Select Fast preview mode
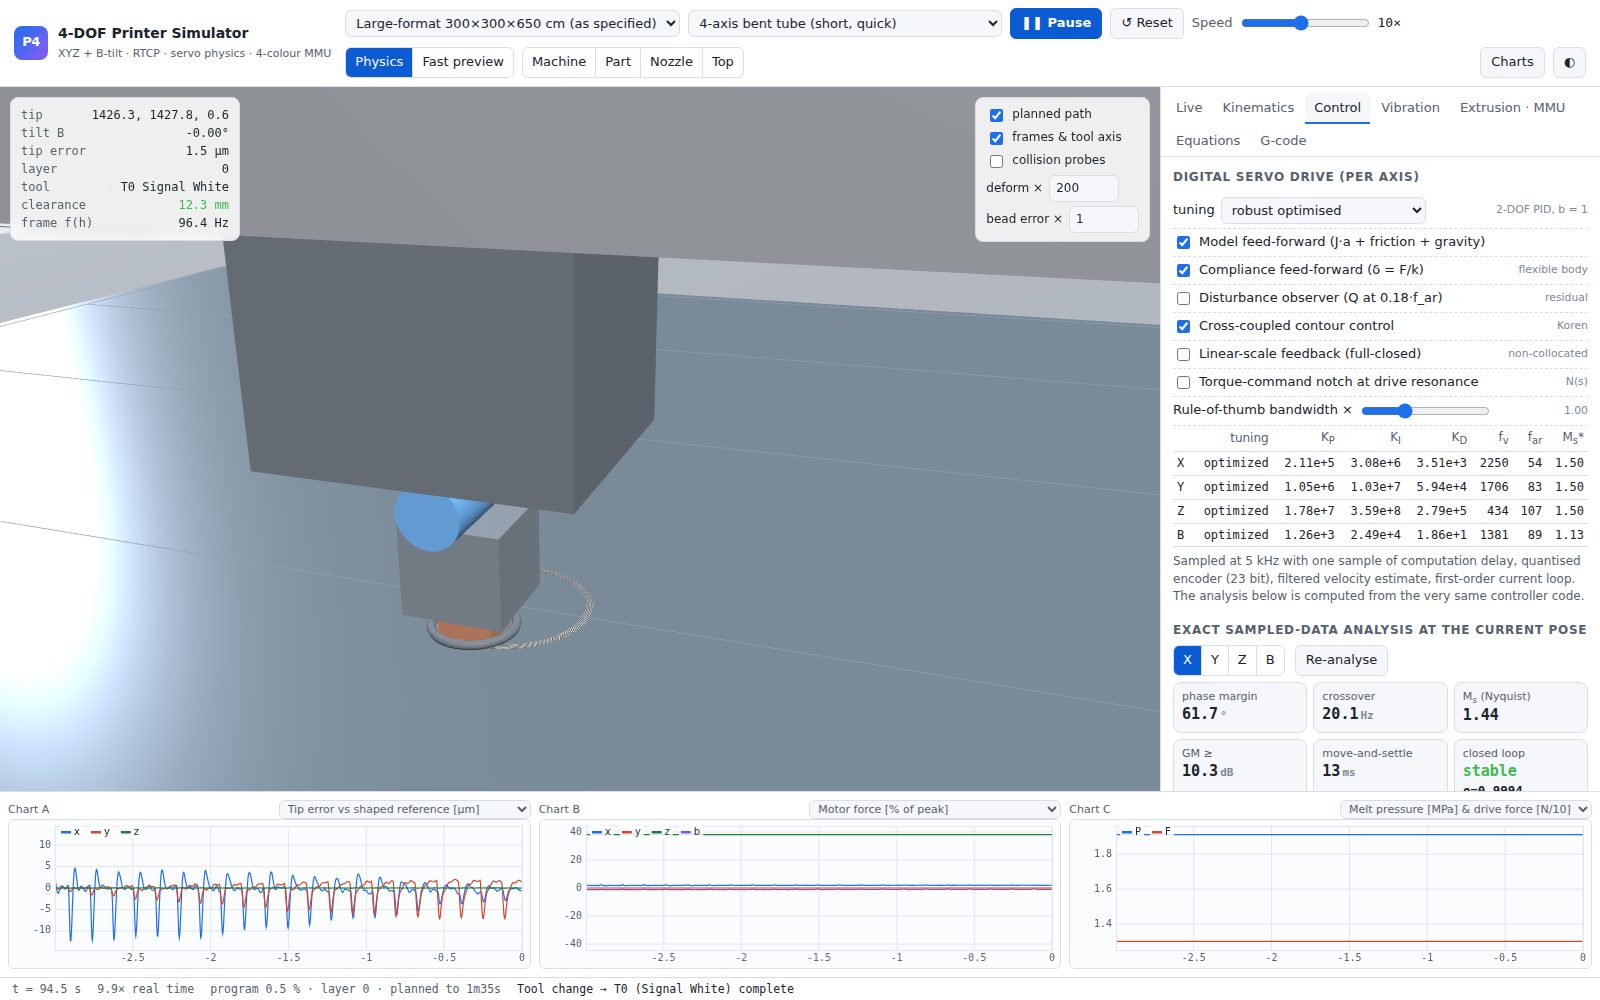 463,62
